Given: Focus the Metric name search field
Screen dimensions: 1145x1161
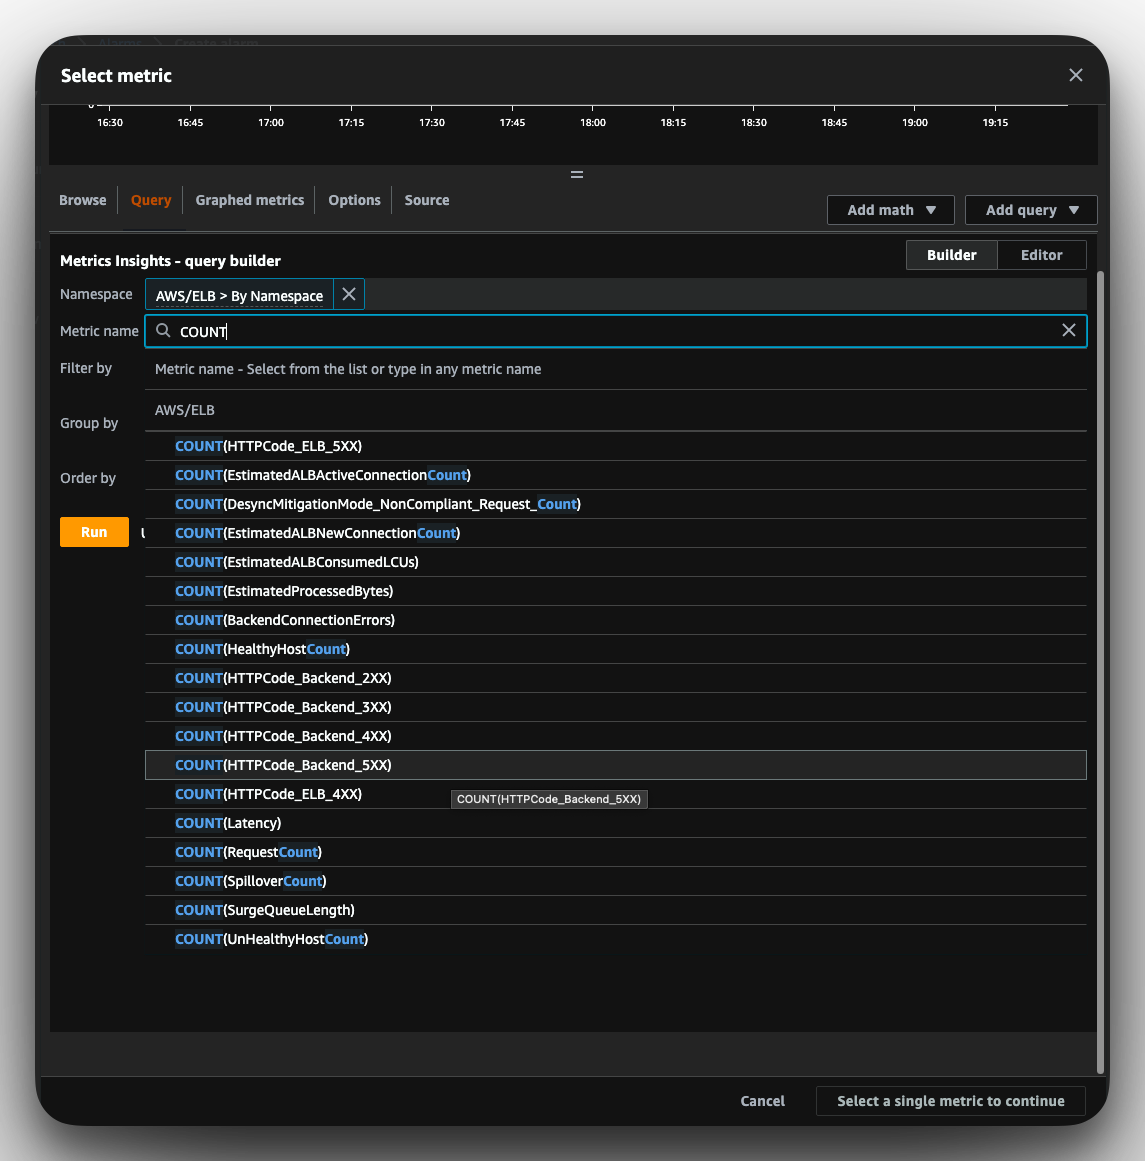Looking at the screenshot, I should tap(616, 331).
